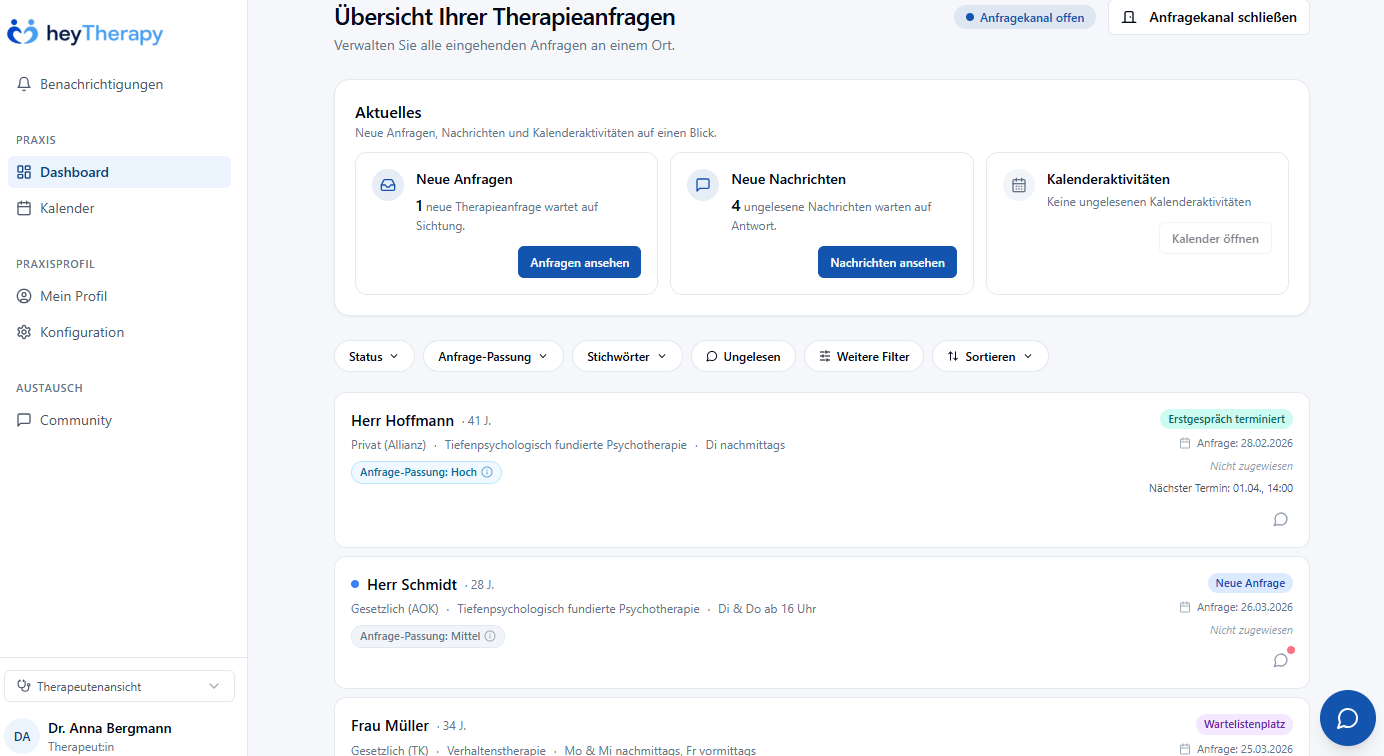Click calendar icon next to Anfrage: 28.02.2026
This screenshot has height=756, width=1384.
[1185, 443]
